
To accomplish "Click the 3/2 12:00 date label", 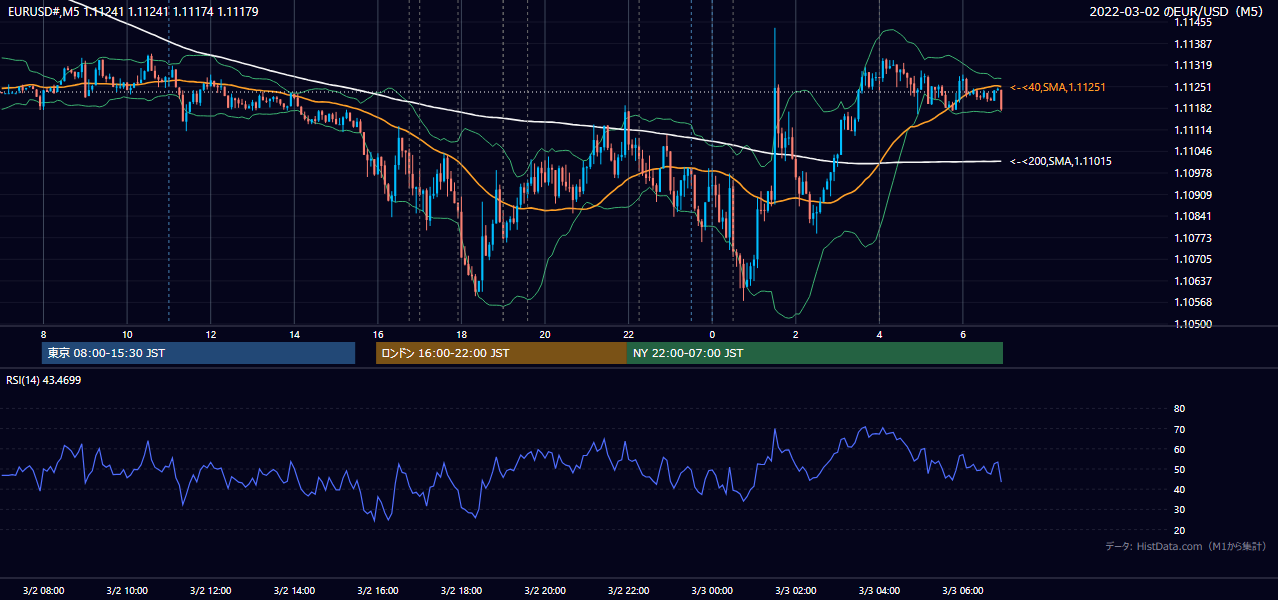I will pos(210,590).
